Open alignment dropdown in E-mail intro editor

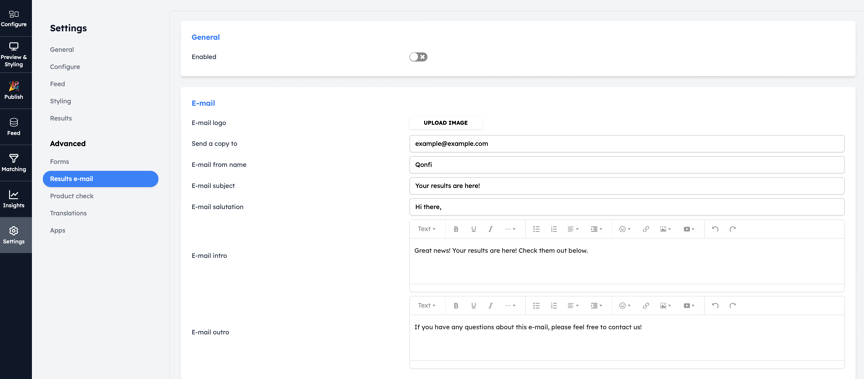click(573, 229)
